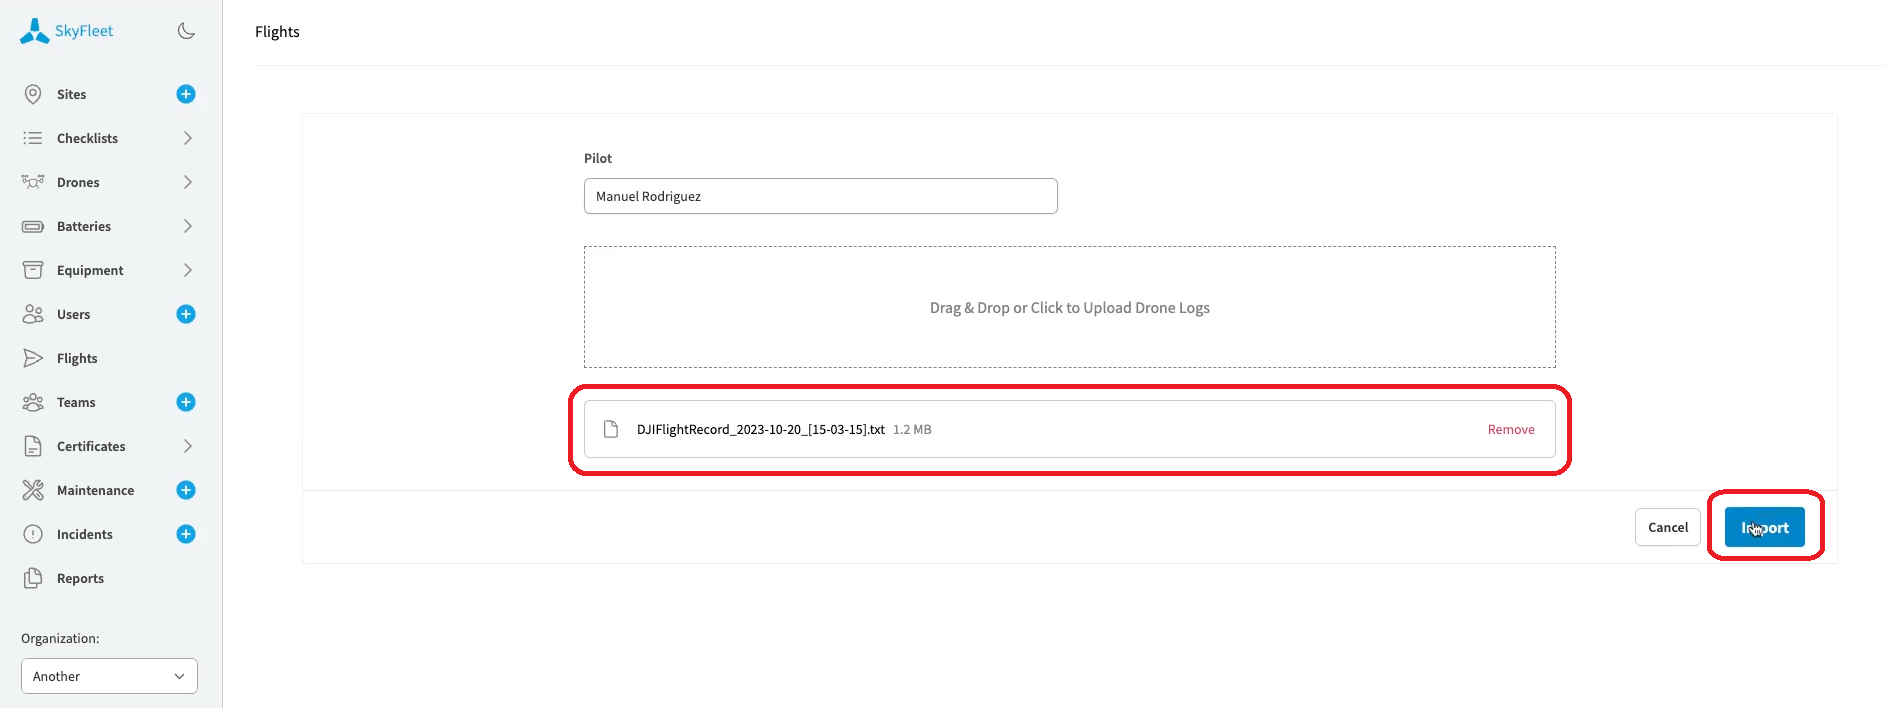
Task: Expand the Certificates submenu chevron
Action: [x=187, y=446]
